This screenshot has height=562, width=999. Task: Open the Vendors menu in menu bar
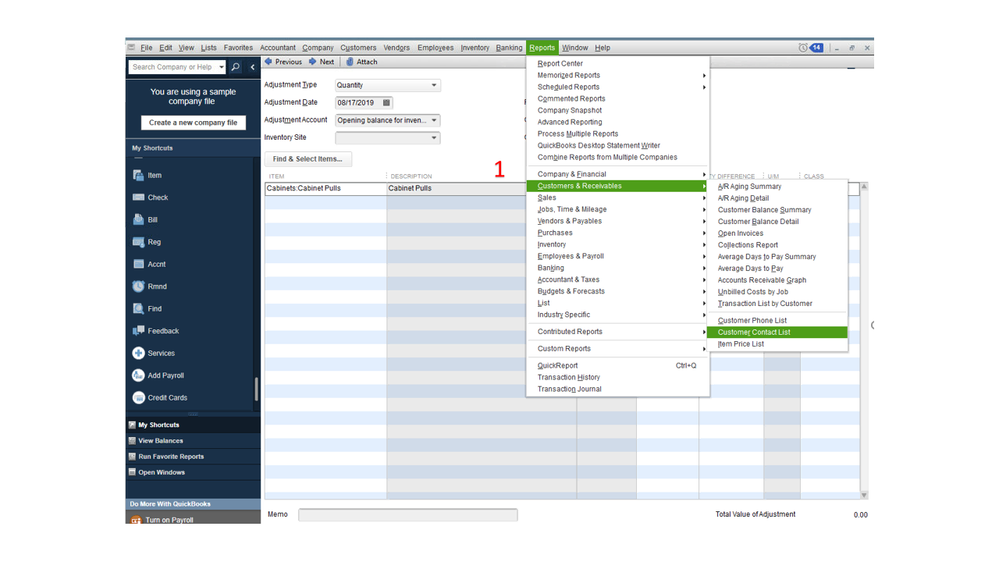396,48
